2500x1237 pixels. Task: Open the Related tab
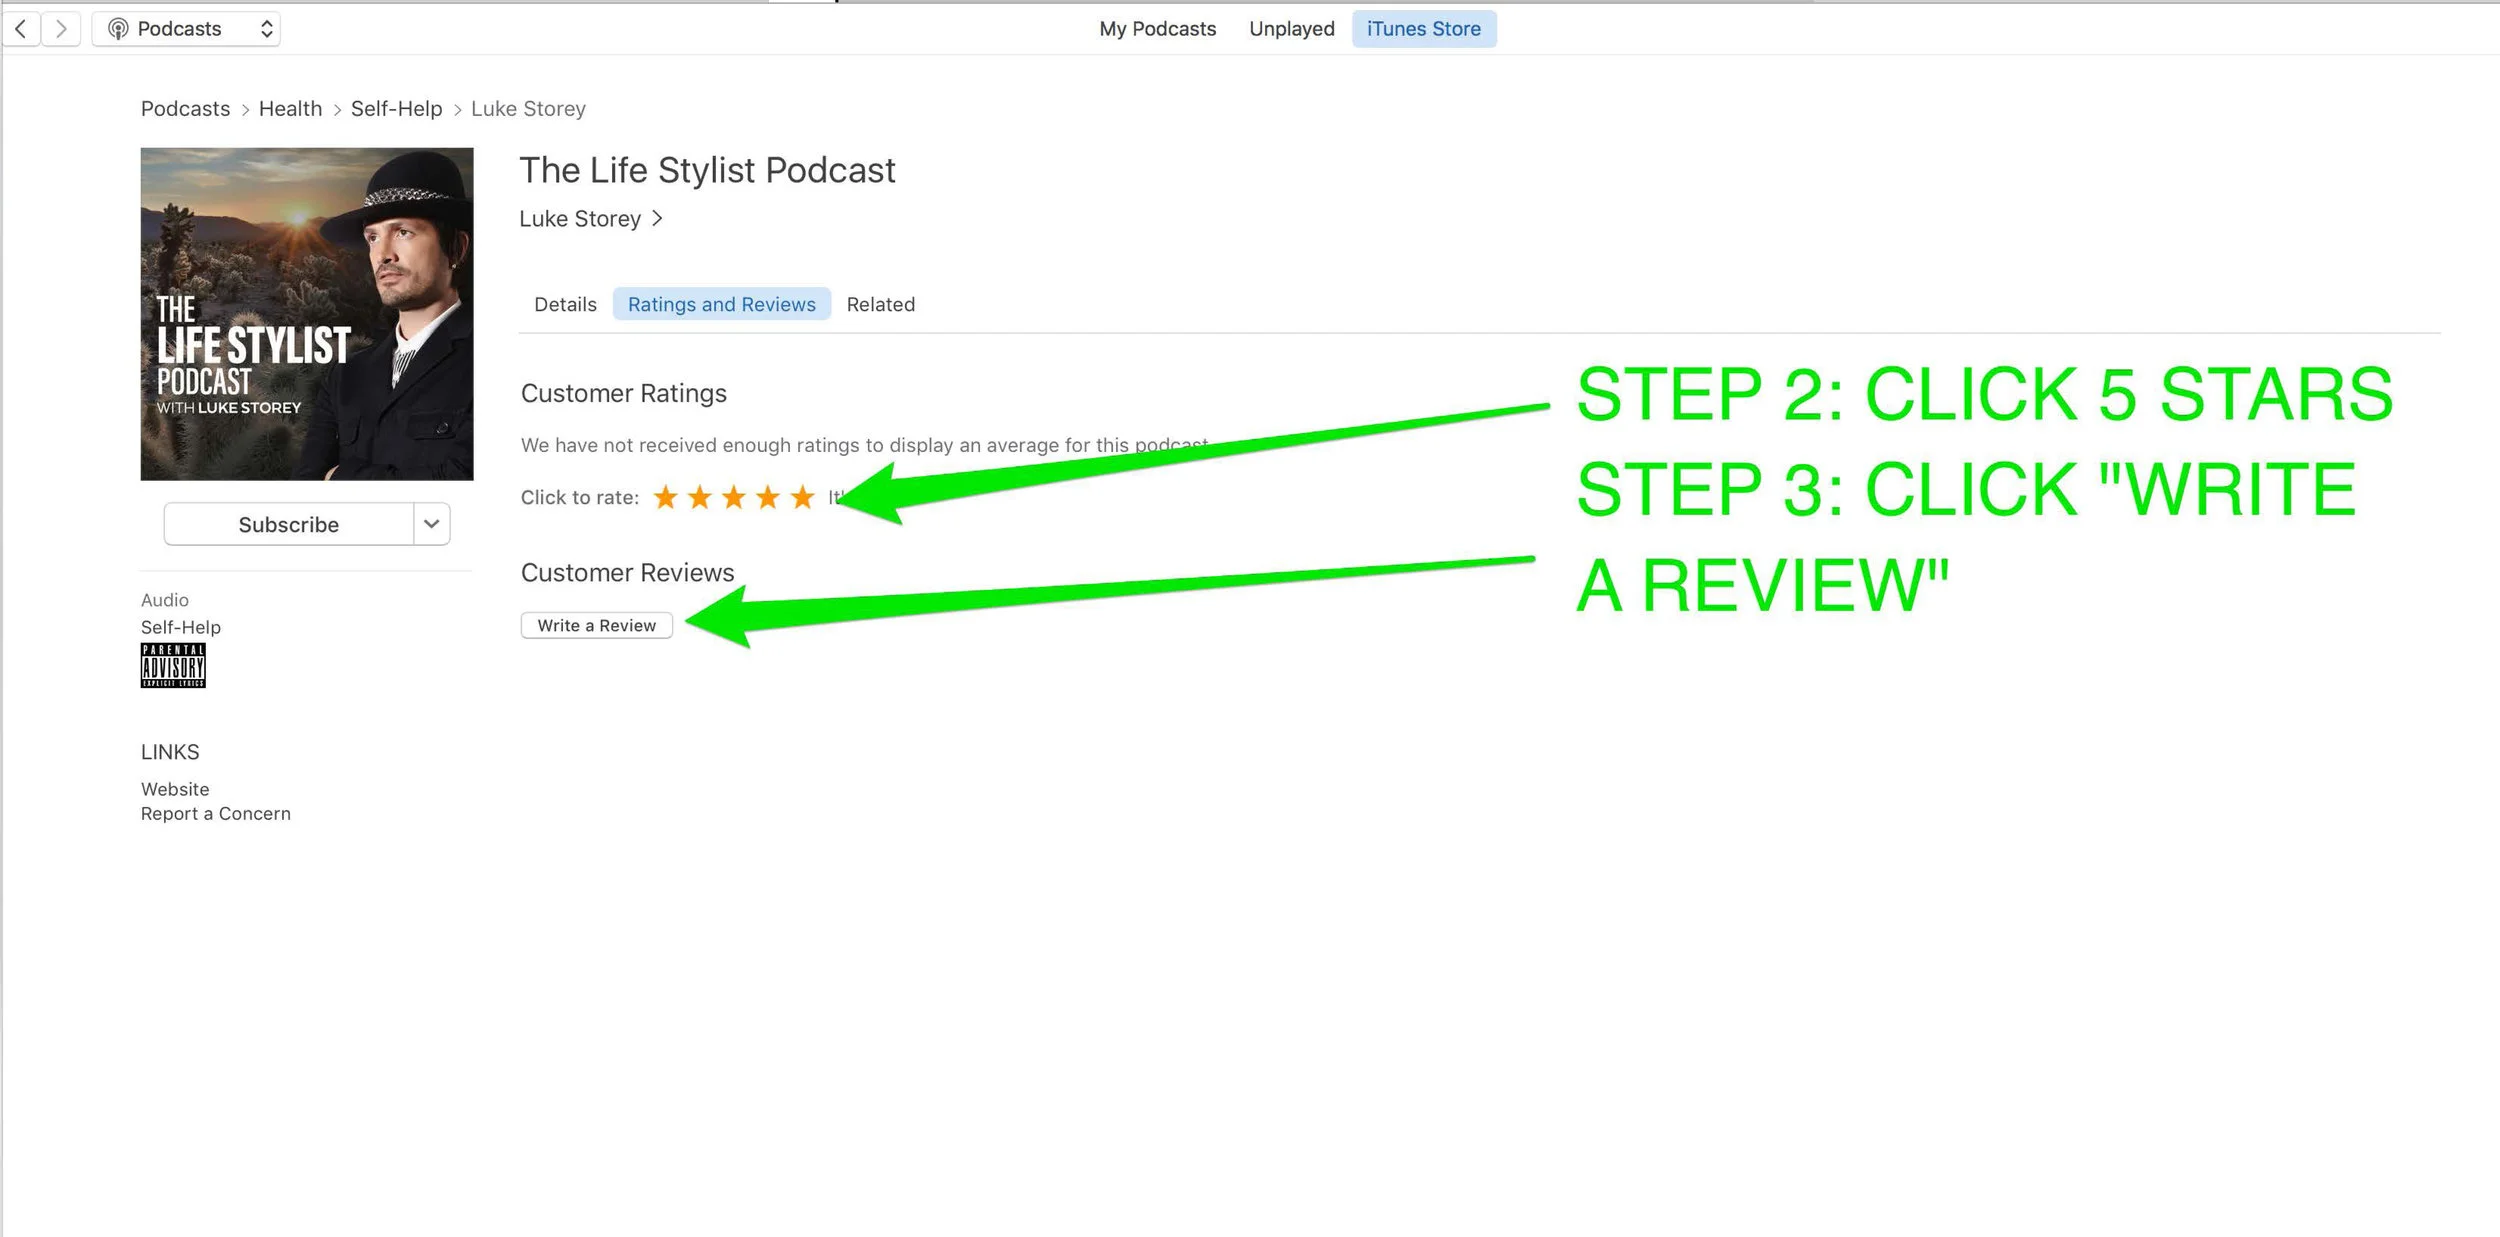coord(880,304)
